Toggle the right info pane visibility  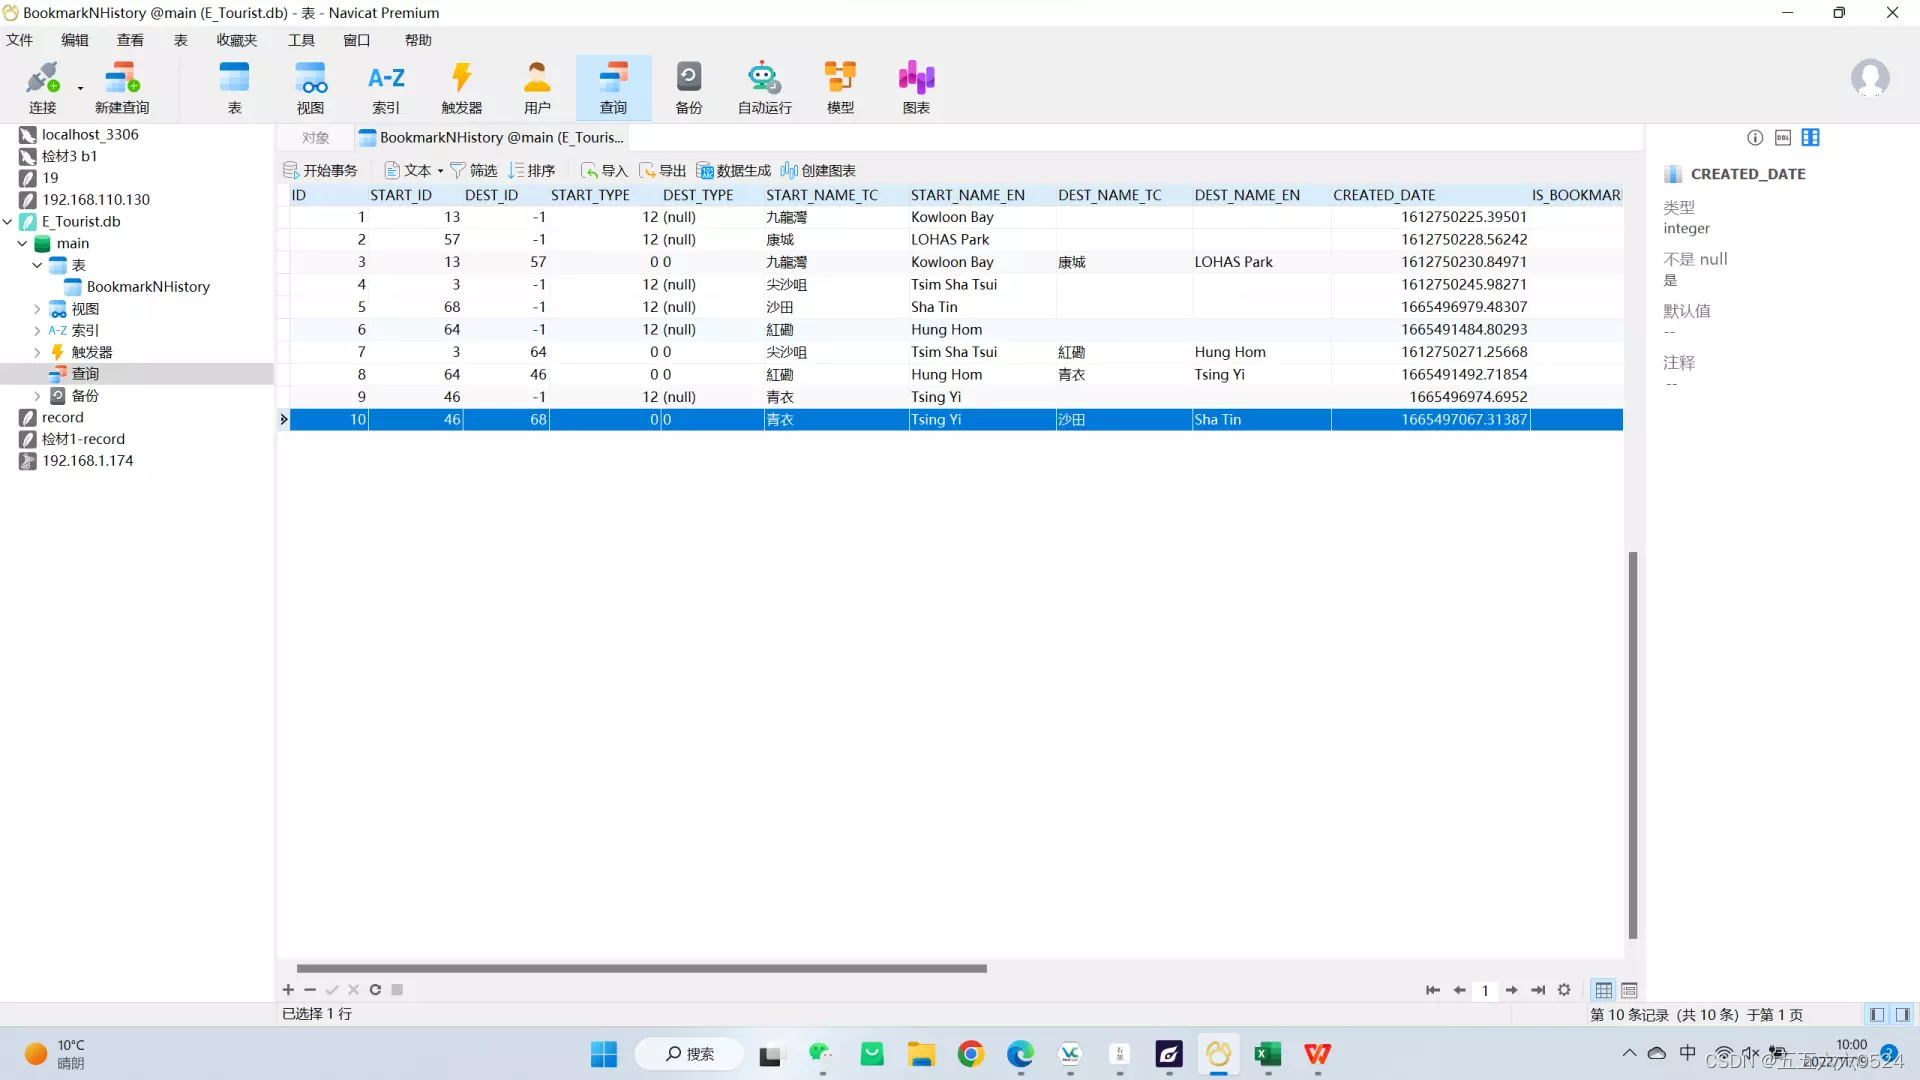point(1902,1014)
